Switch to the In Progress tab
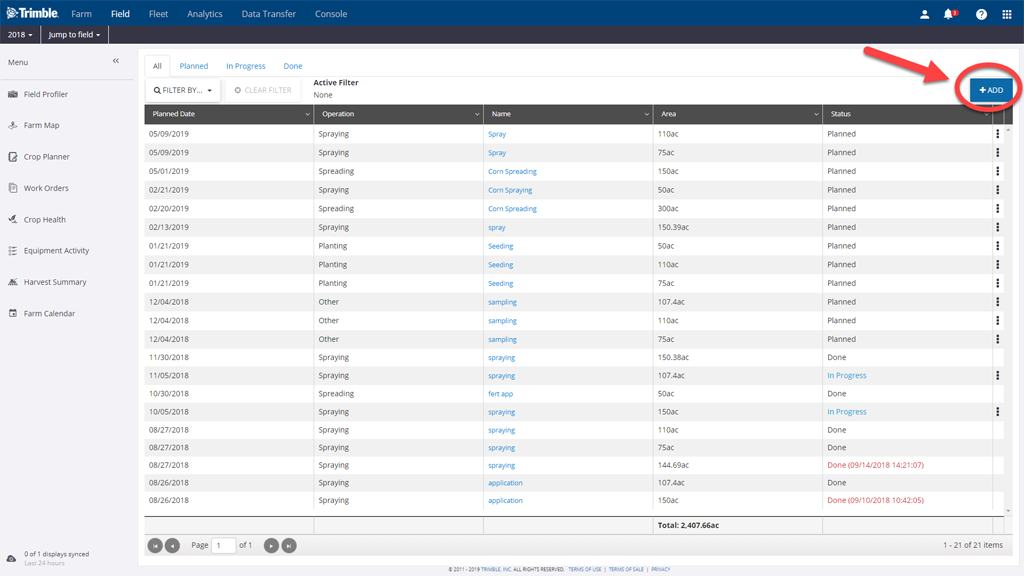Screen dimensions: 1024x576 (245, 66)
